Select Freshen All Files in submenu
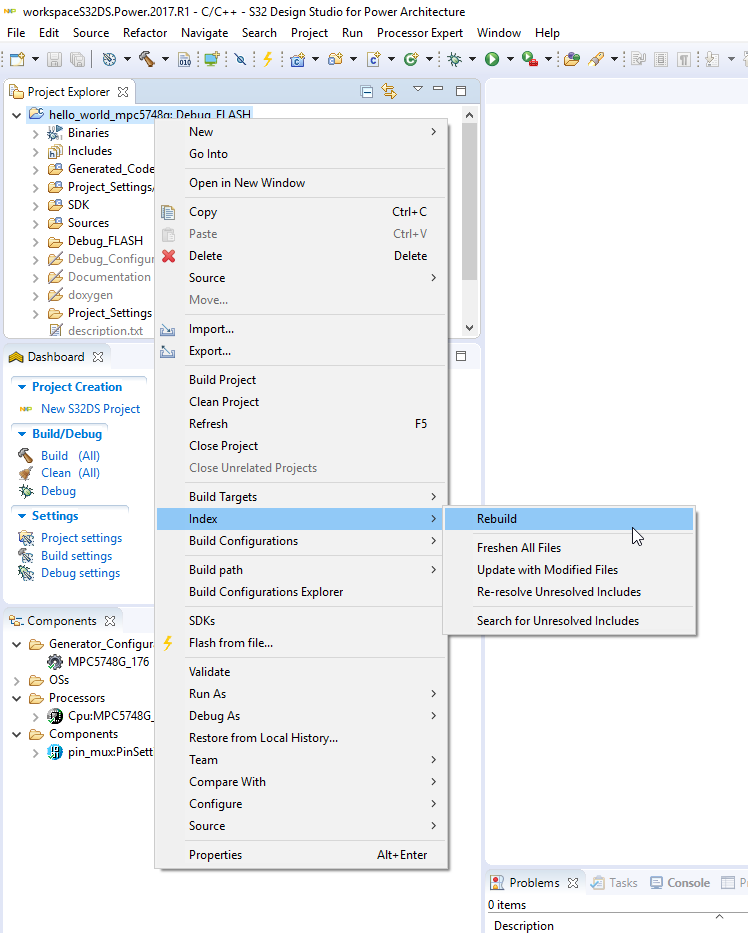748x933 pixels. (569, 548)
